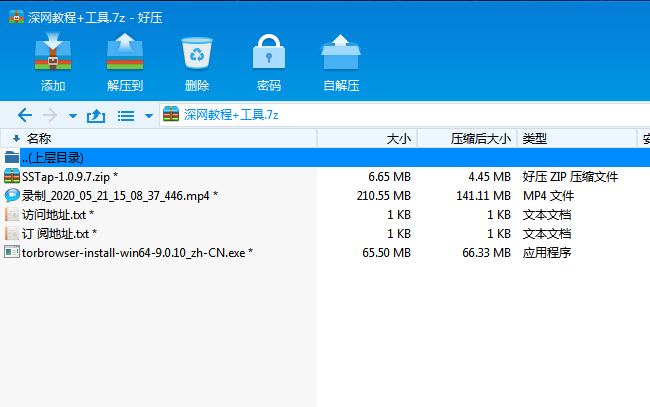This screenshot has width=650, height=407.
Task: Select the 订 阅地址.txt file
Action: 59,234
